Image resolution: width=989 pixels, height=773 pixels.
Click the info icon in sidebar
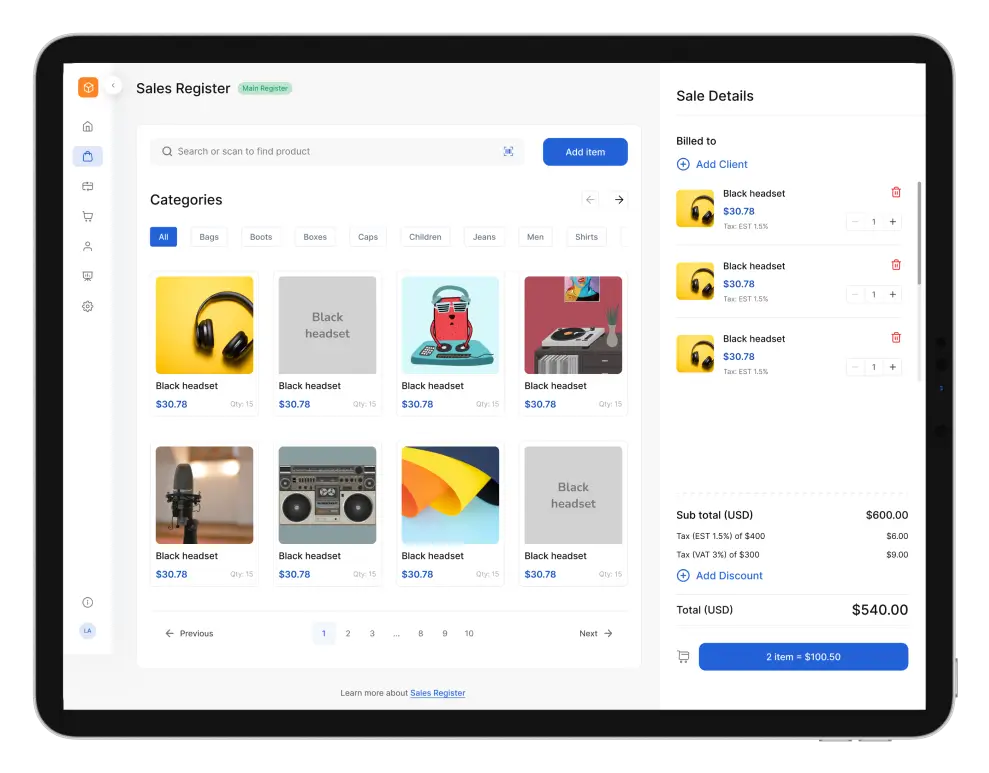tap(88, 602)
